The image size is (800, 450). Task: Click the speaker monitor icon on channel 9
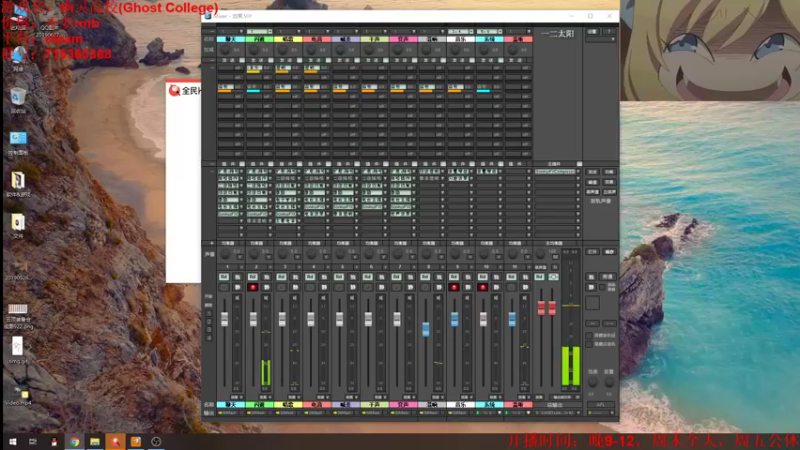point(467,298)
